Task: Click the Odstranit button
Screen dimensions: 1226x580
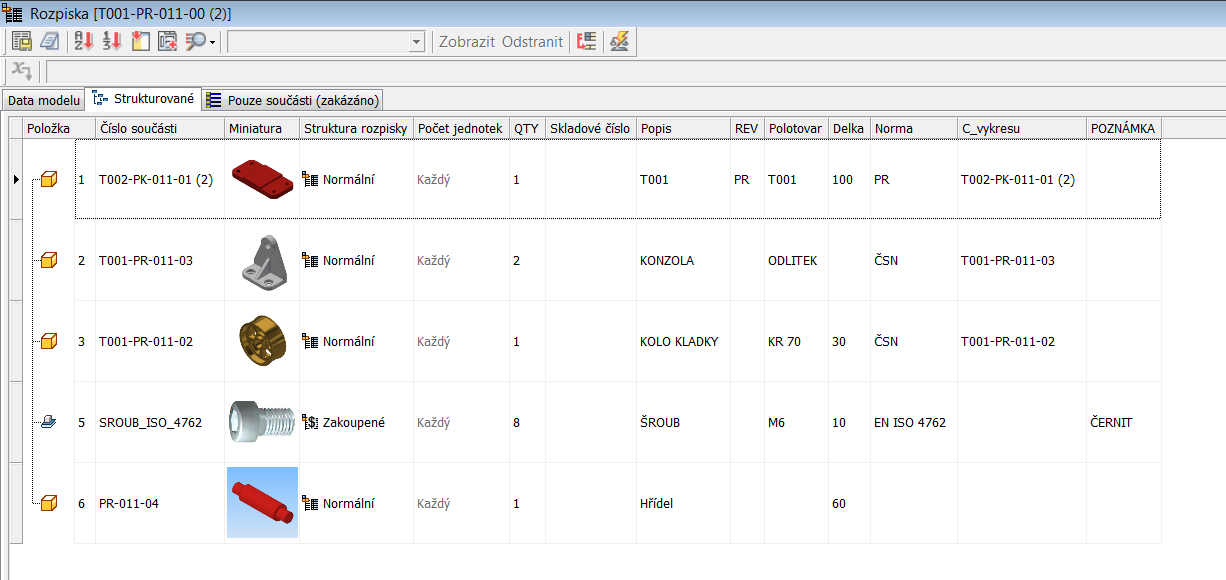Action: (532, 42)
